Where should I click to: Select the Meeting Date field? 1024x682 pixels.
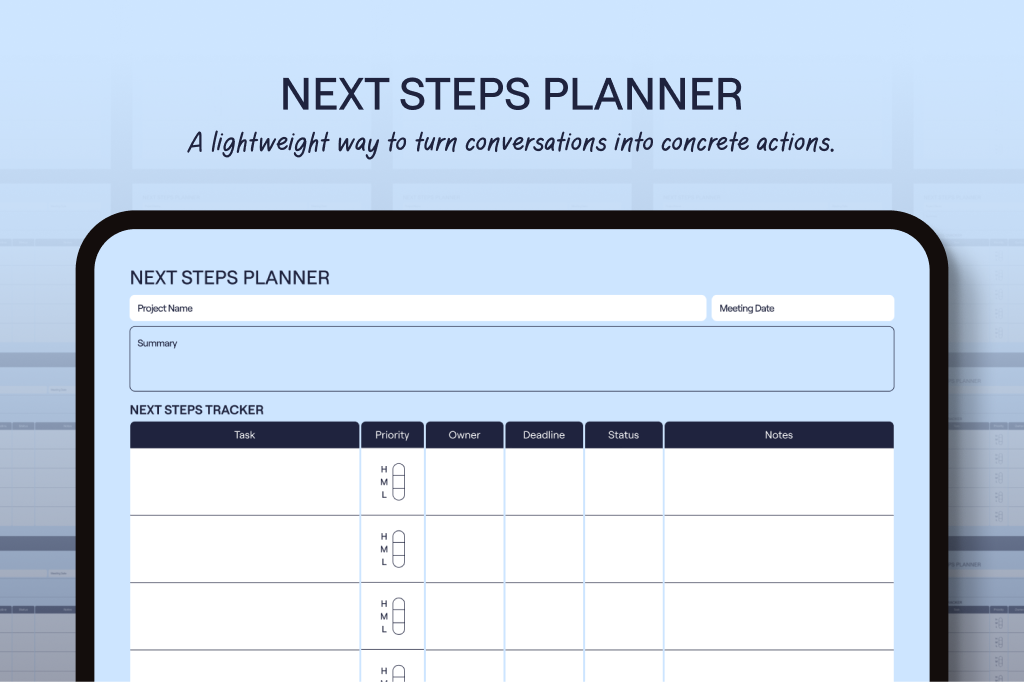802,308
